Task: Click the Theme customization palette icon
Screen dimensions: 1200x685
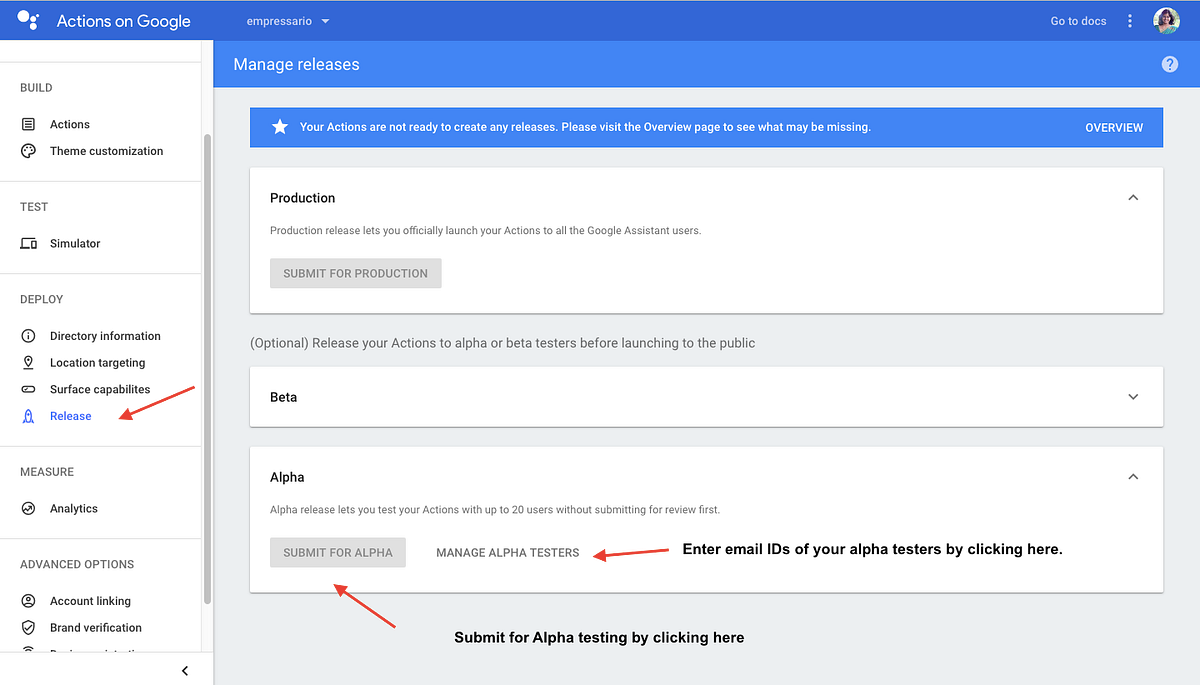Action: tap(29, 151)
